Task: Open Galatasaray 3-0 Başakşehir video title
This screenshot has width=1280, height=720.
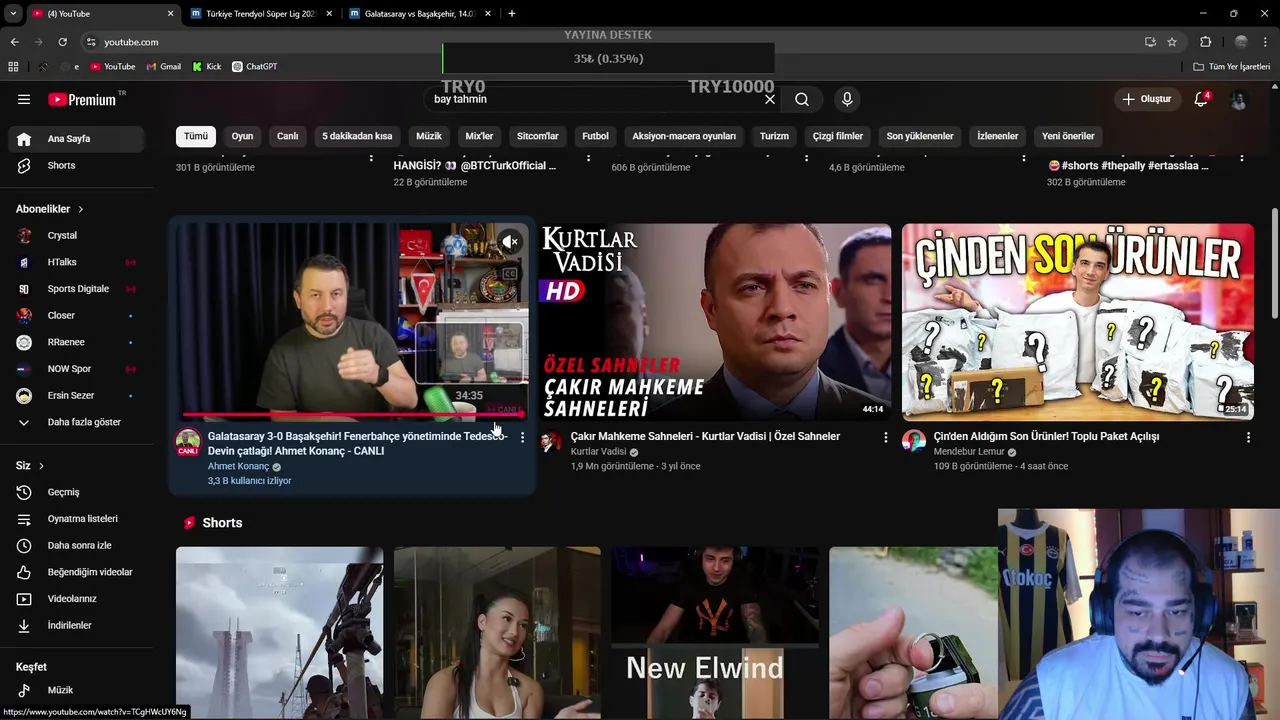Action: pyautogui.click(x=358, y=443)
